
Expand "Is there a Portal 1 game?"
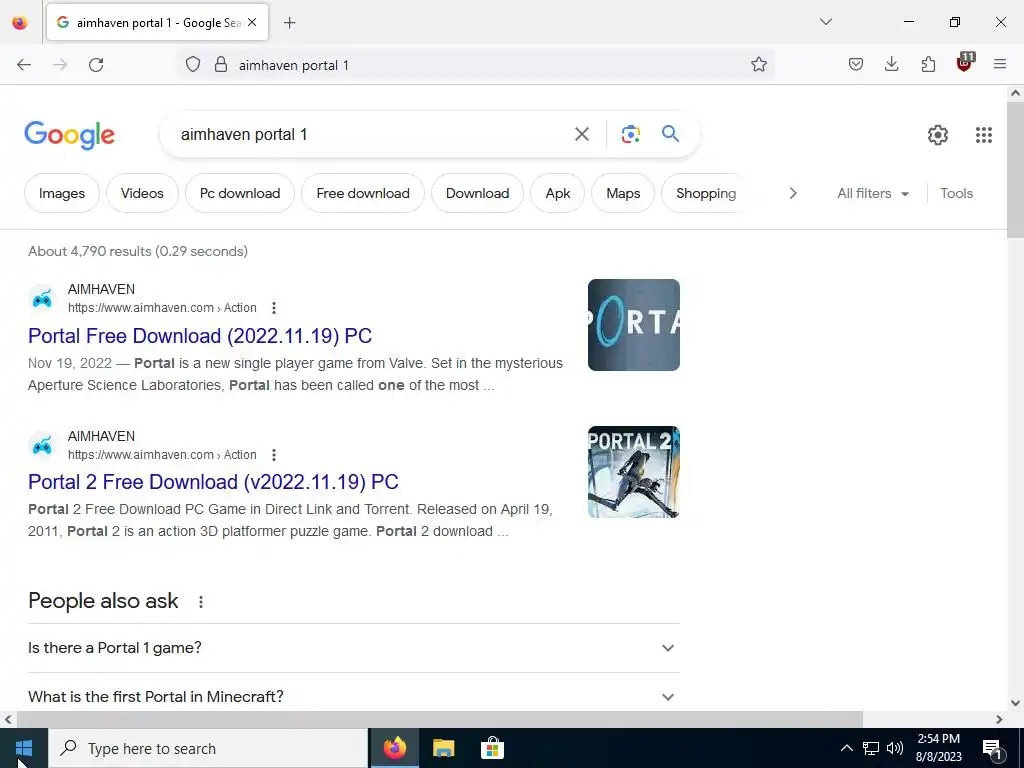click(354, 648)
